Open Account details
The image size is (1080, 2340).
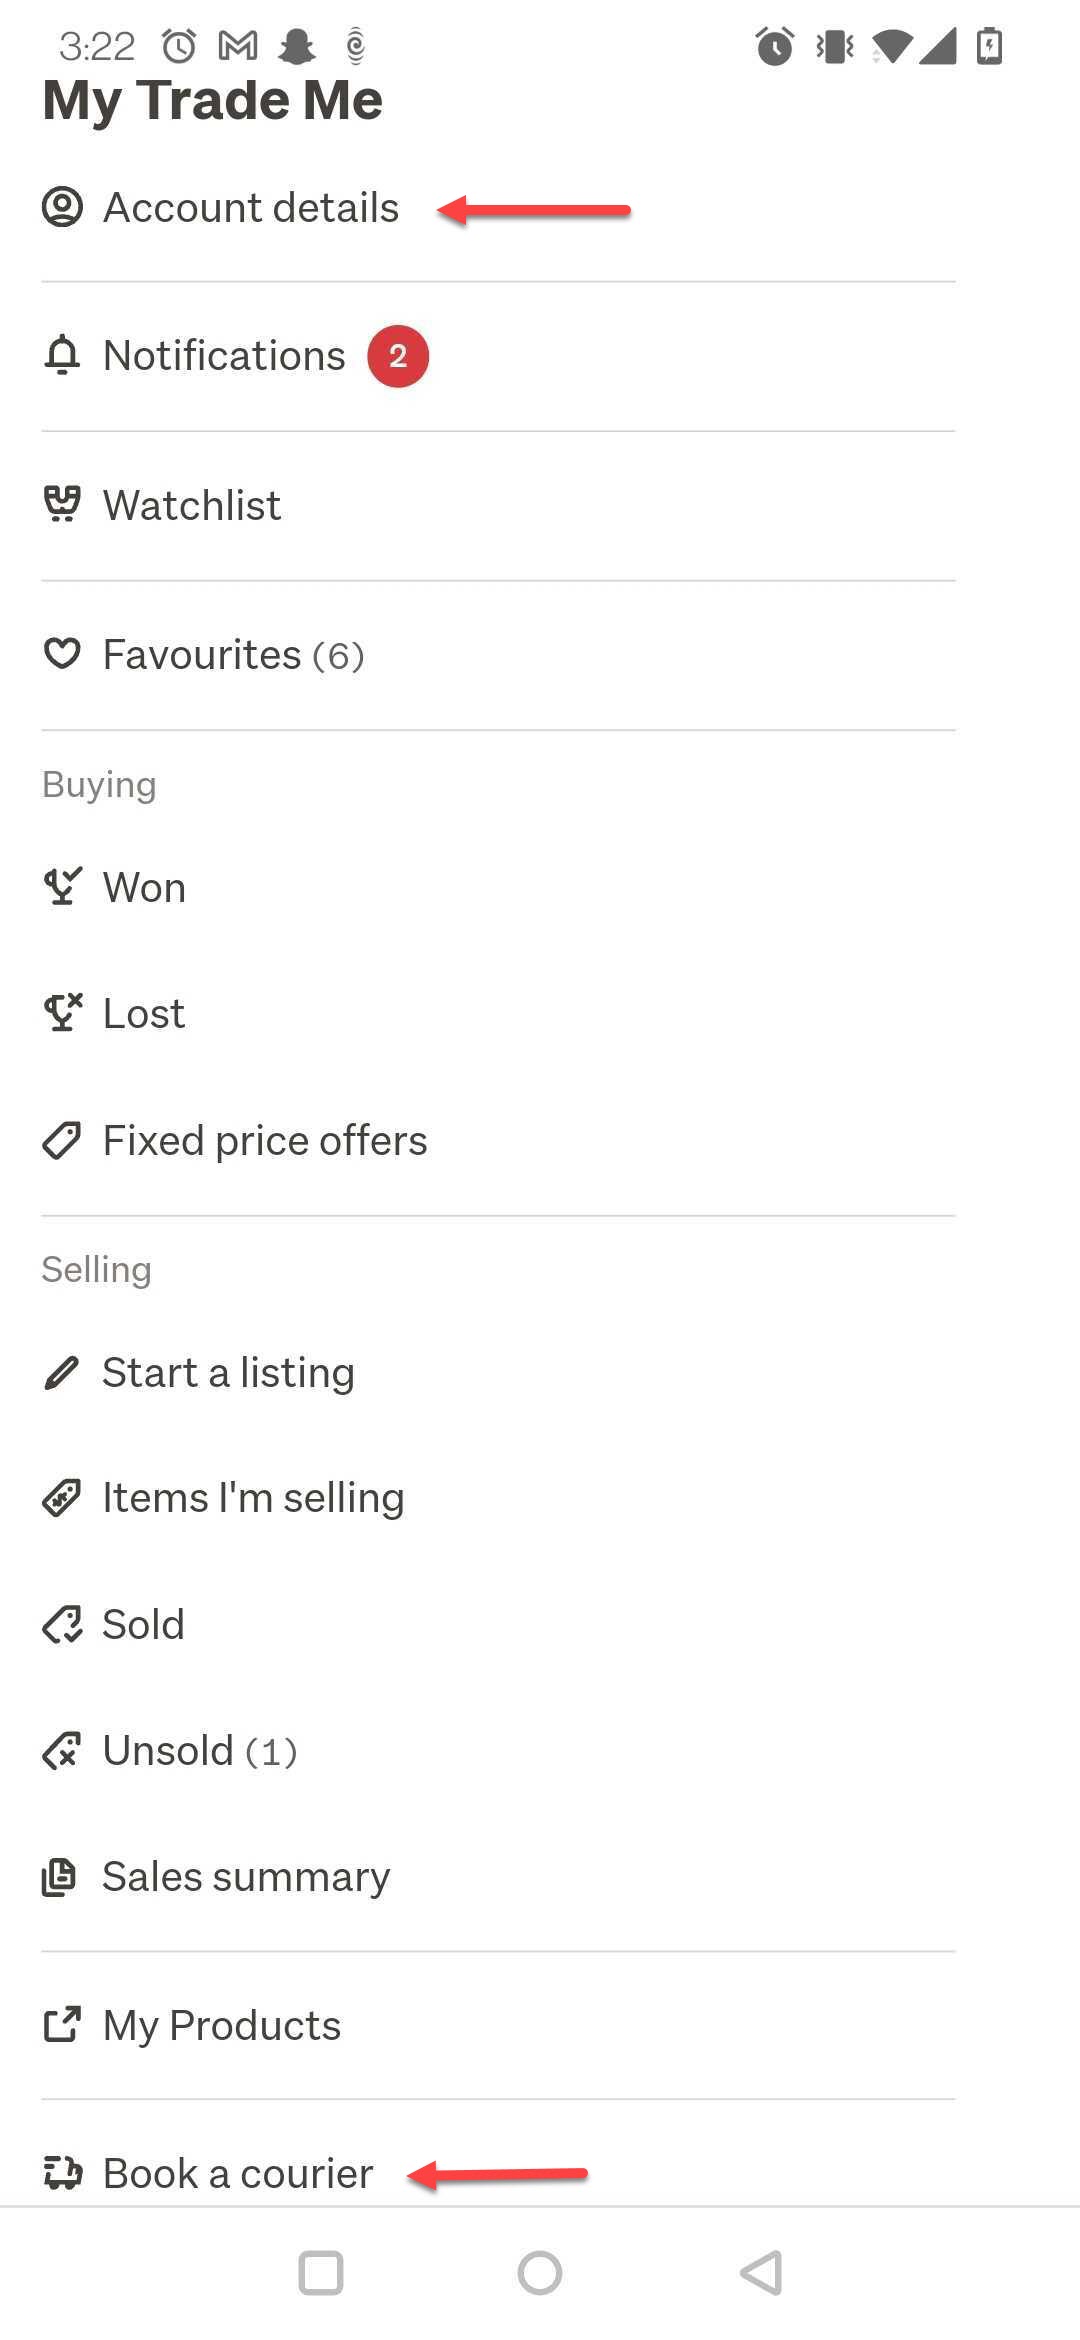251,208
